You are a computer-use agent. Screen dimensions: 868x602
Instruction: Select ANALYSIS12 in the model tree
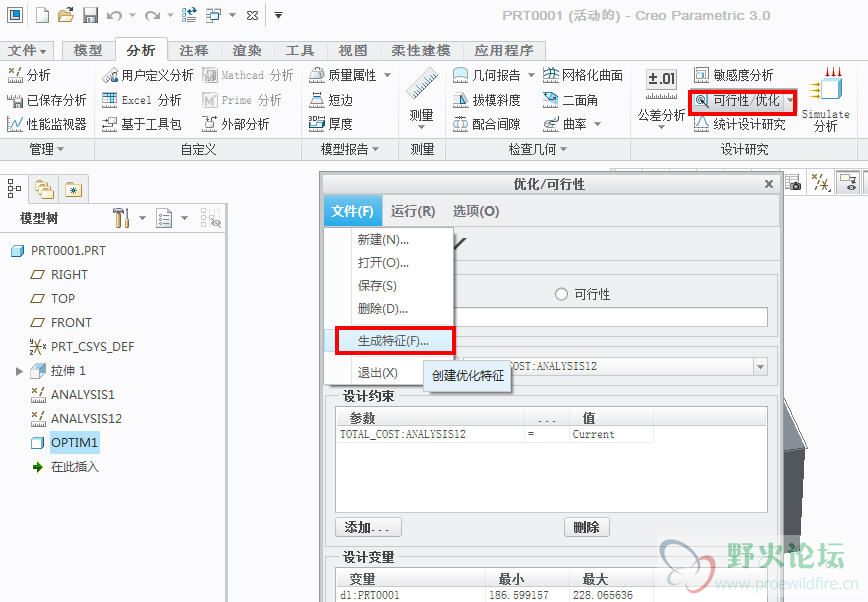coord(86,419)
